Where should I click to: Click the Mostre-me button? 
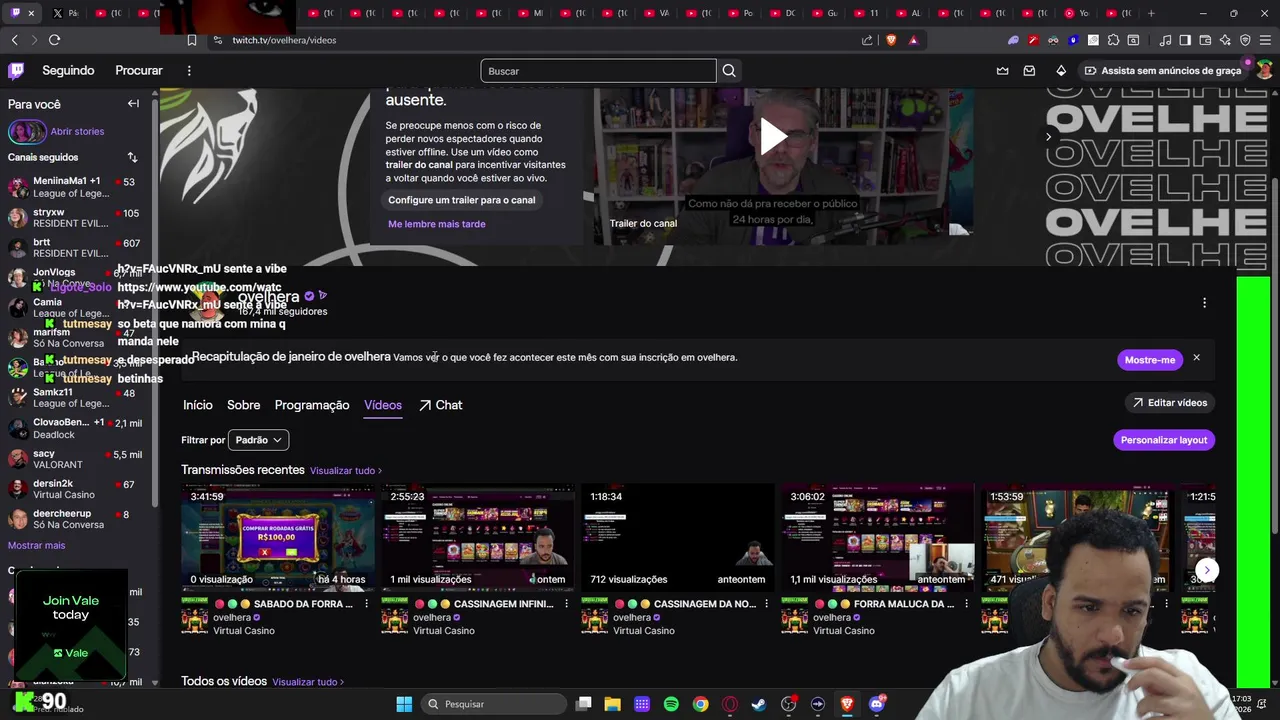(x=1150, y=360)
